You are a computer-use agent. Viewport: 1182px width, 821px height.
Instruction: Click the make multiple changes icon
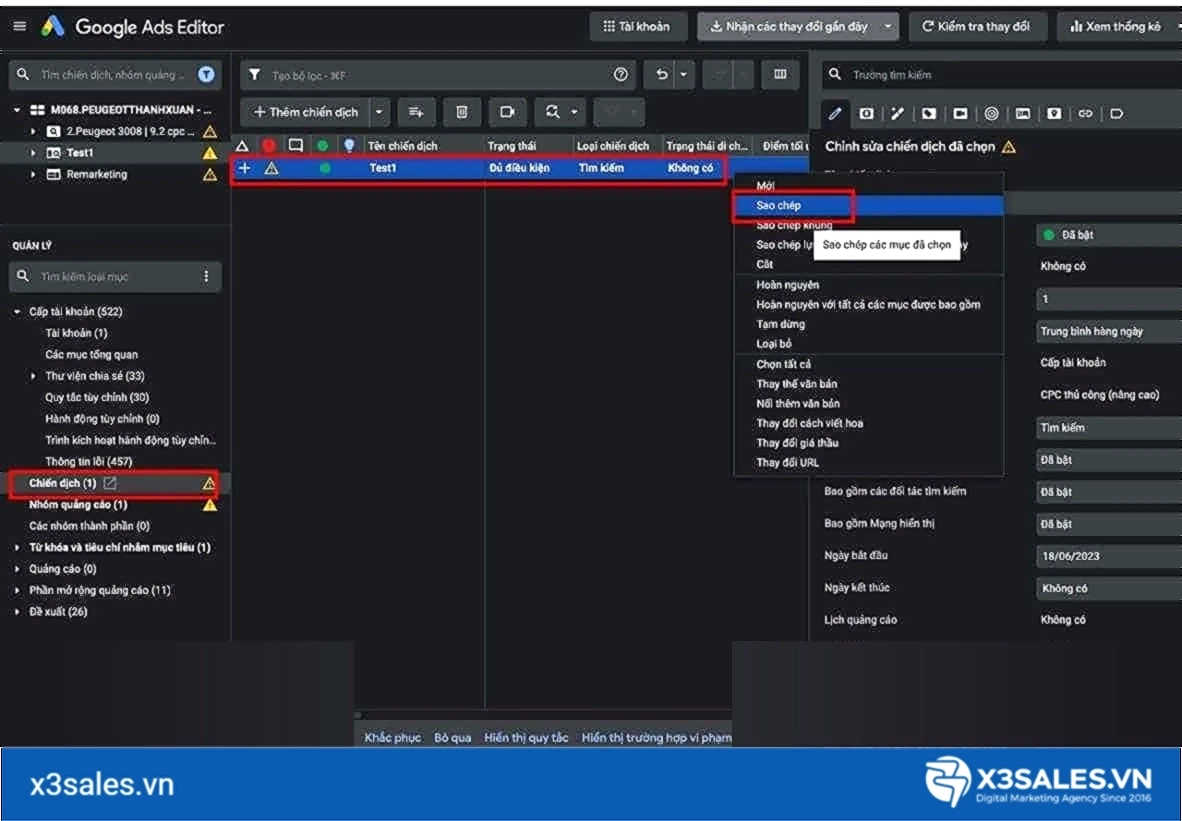[415, 112]
